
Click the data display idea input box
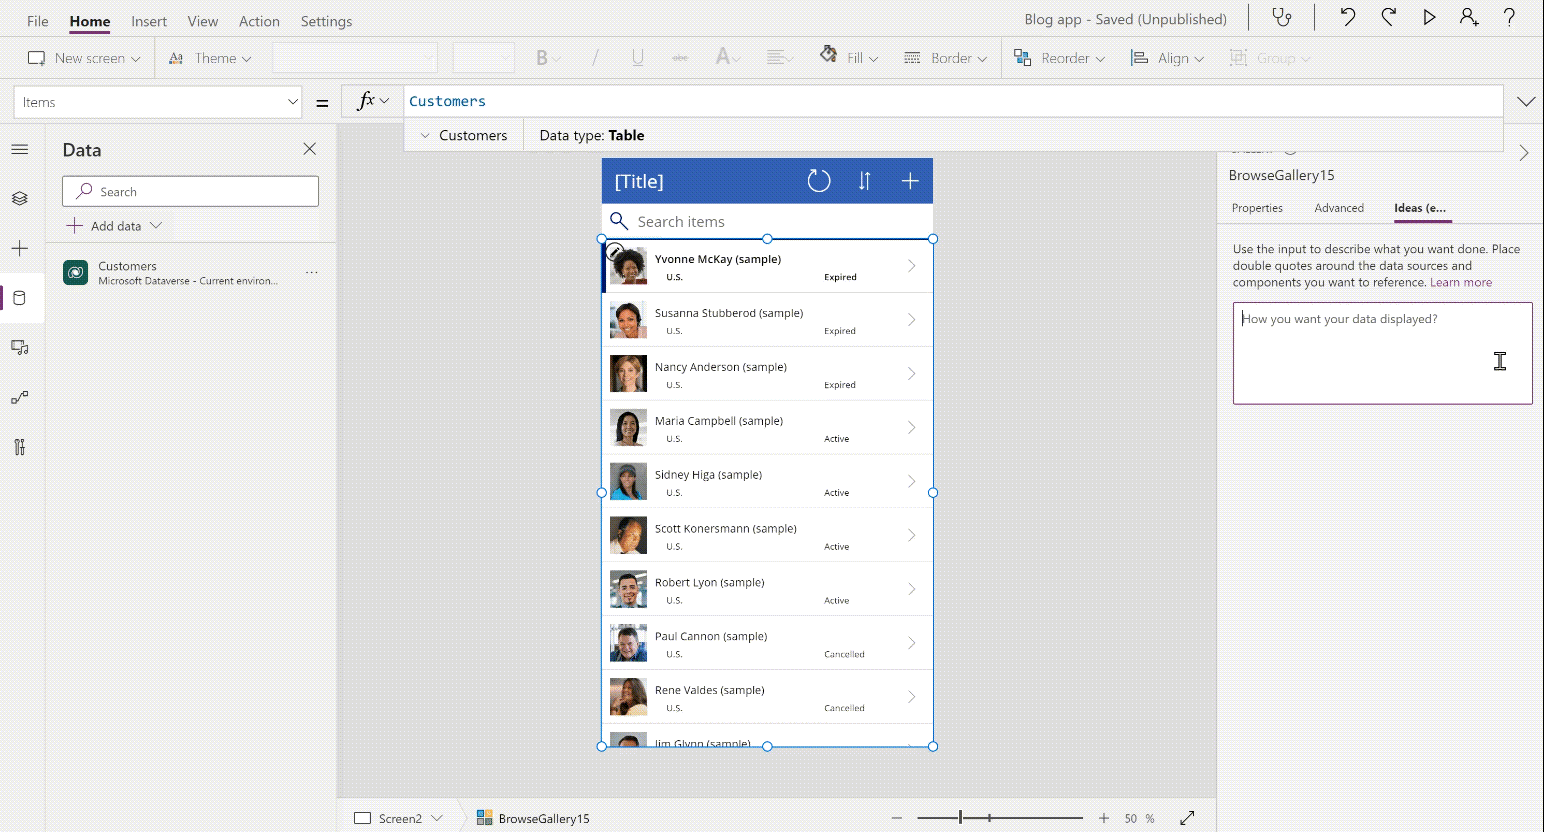(1381, 353)
